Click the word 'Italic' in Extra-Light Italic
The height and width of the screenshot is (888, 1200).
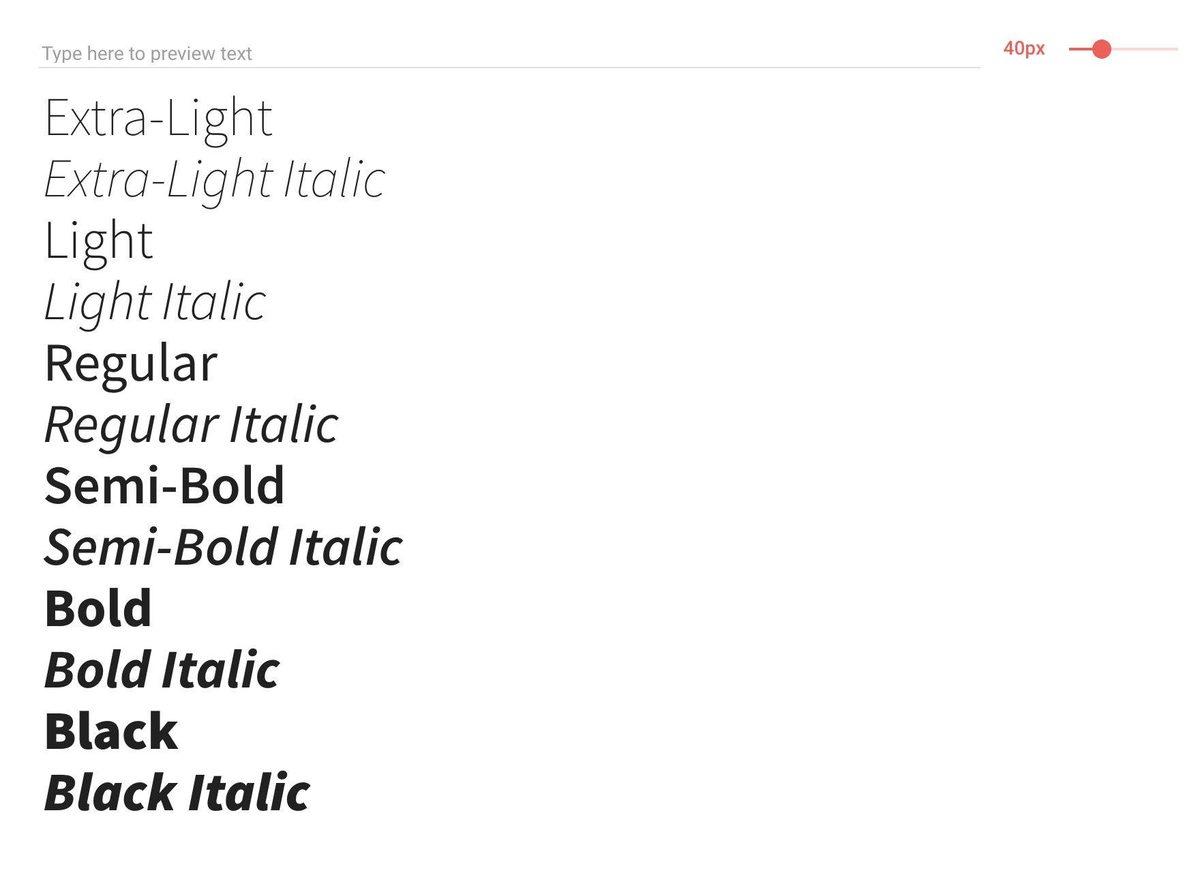click(x=333, y=180)
